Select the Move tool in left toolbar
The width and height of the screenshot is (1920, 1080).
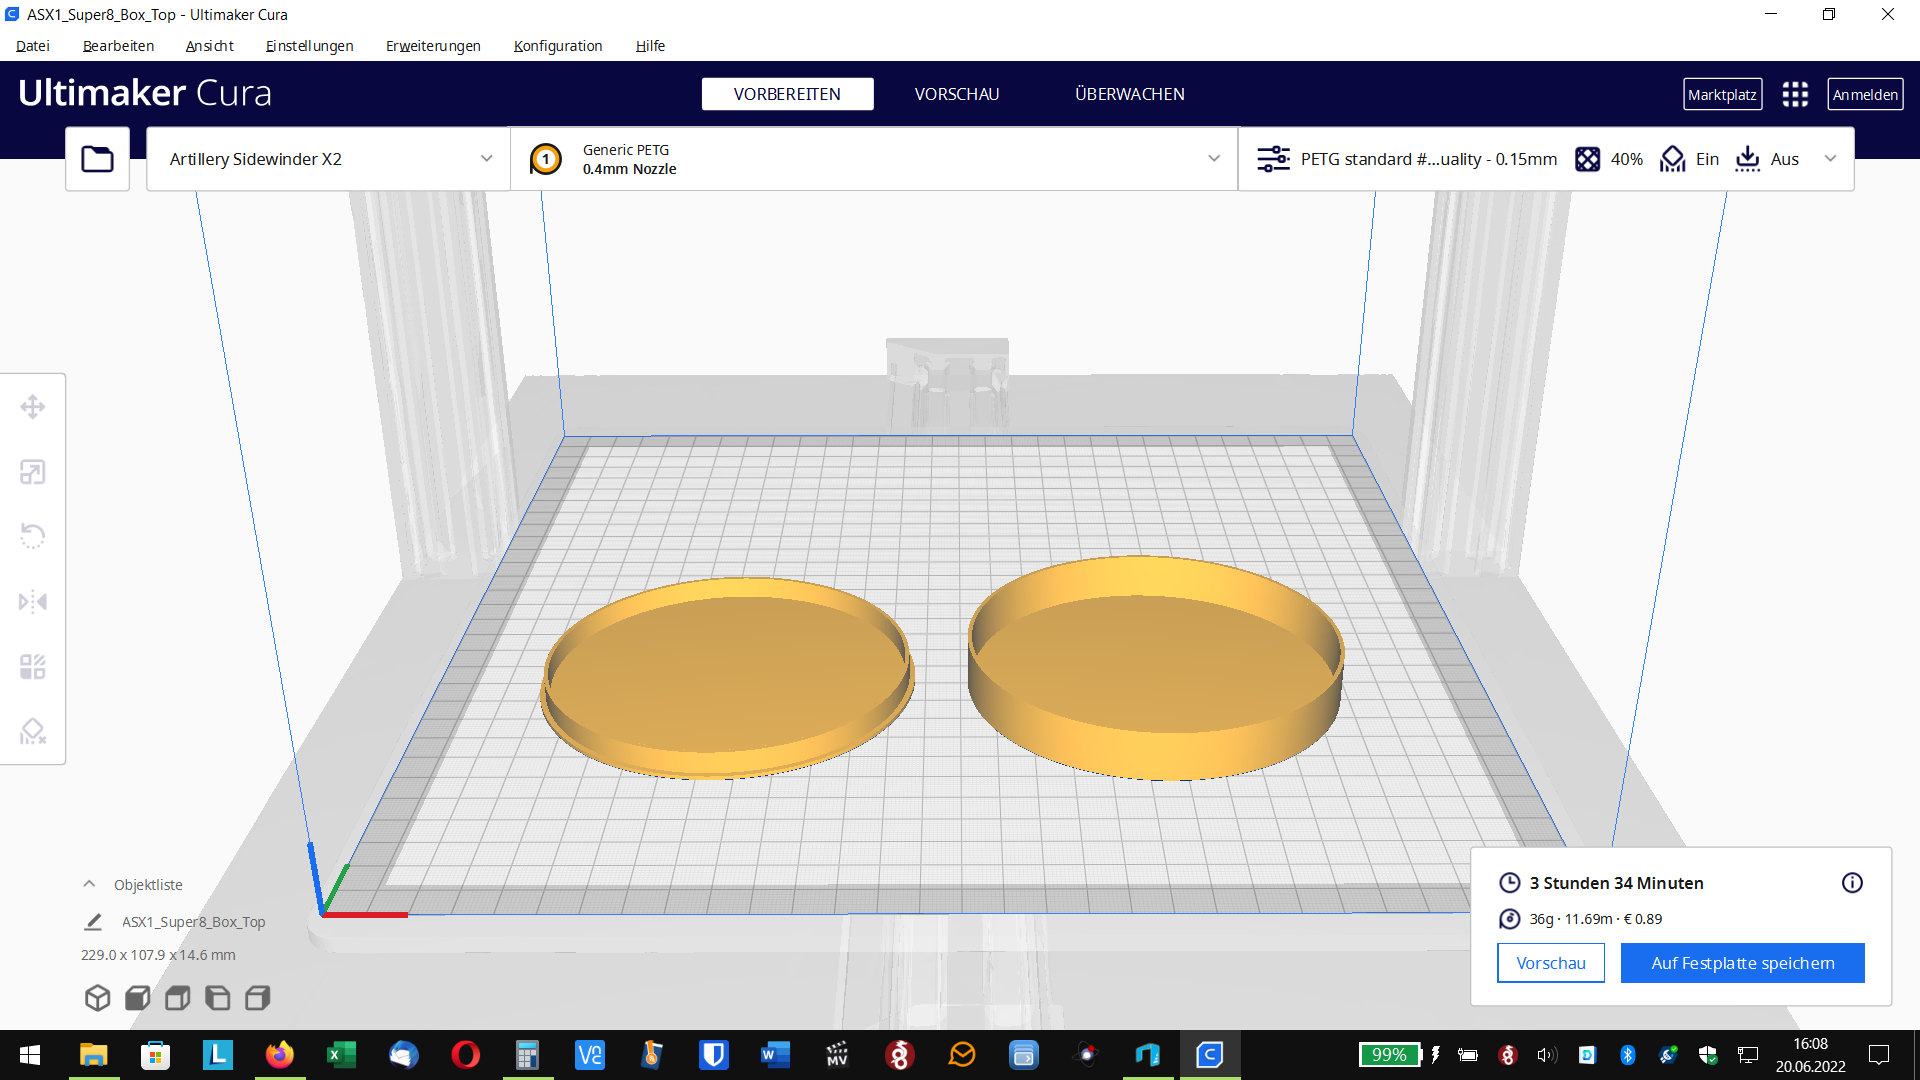click(33, 407)
